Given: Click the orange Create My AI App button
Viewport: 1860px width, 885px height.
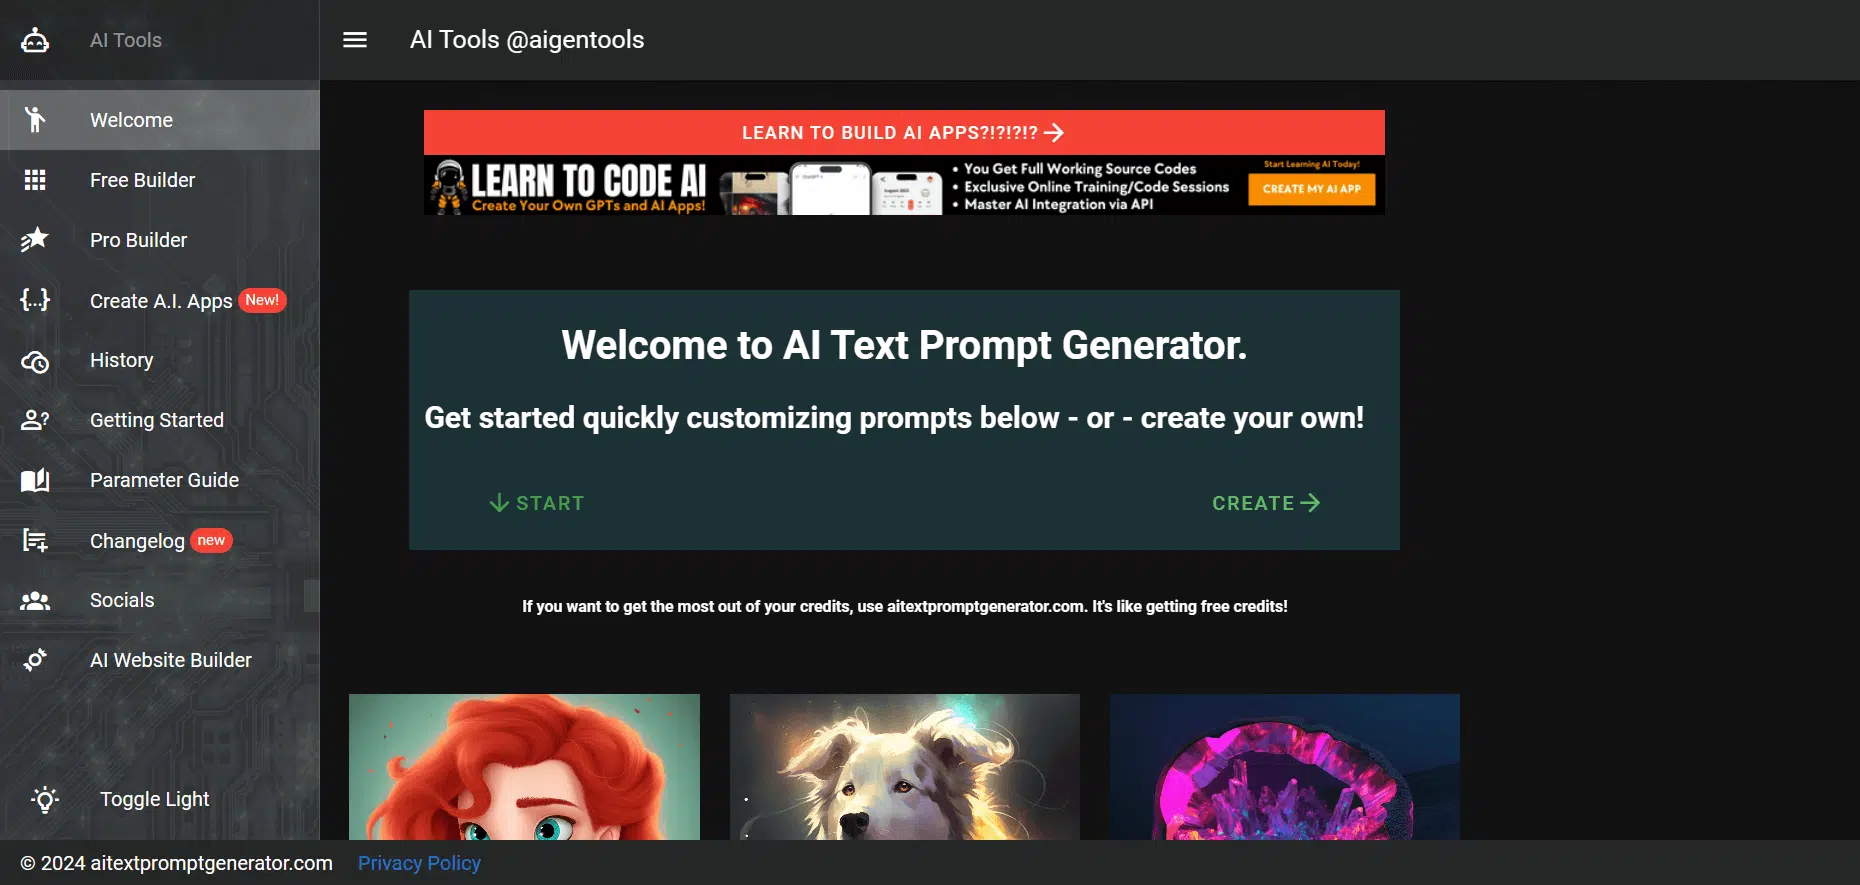Looking at the screenshot, I should click(x=1311, y=189).
